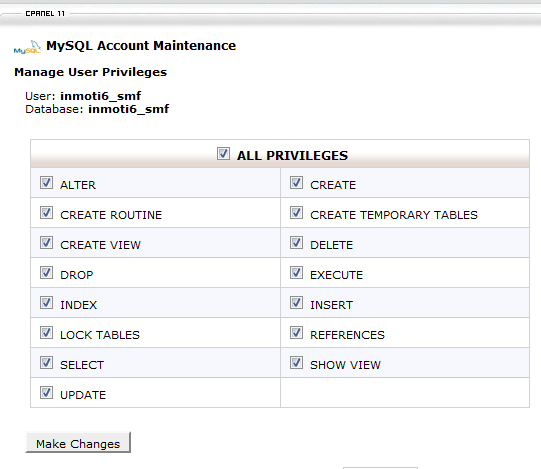The image size is (541, 469).
Task: Uncheck CREATE TEMPORARY TABLES checkbox
Action: tap(296, 213)
